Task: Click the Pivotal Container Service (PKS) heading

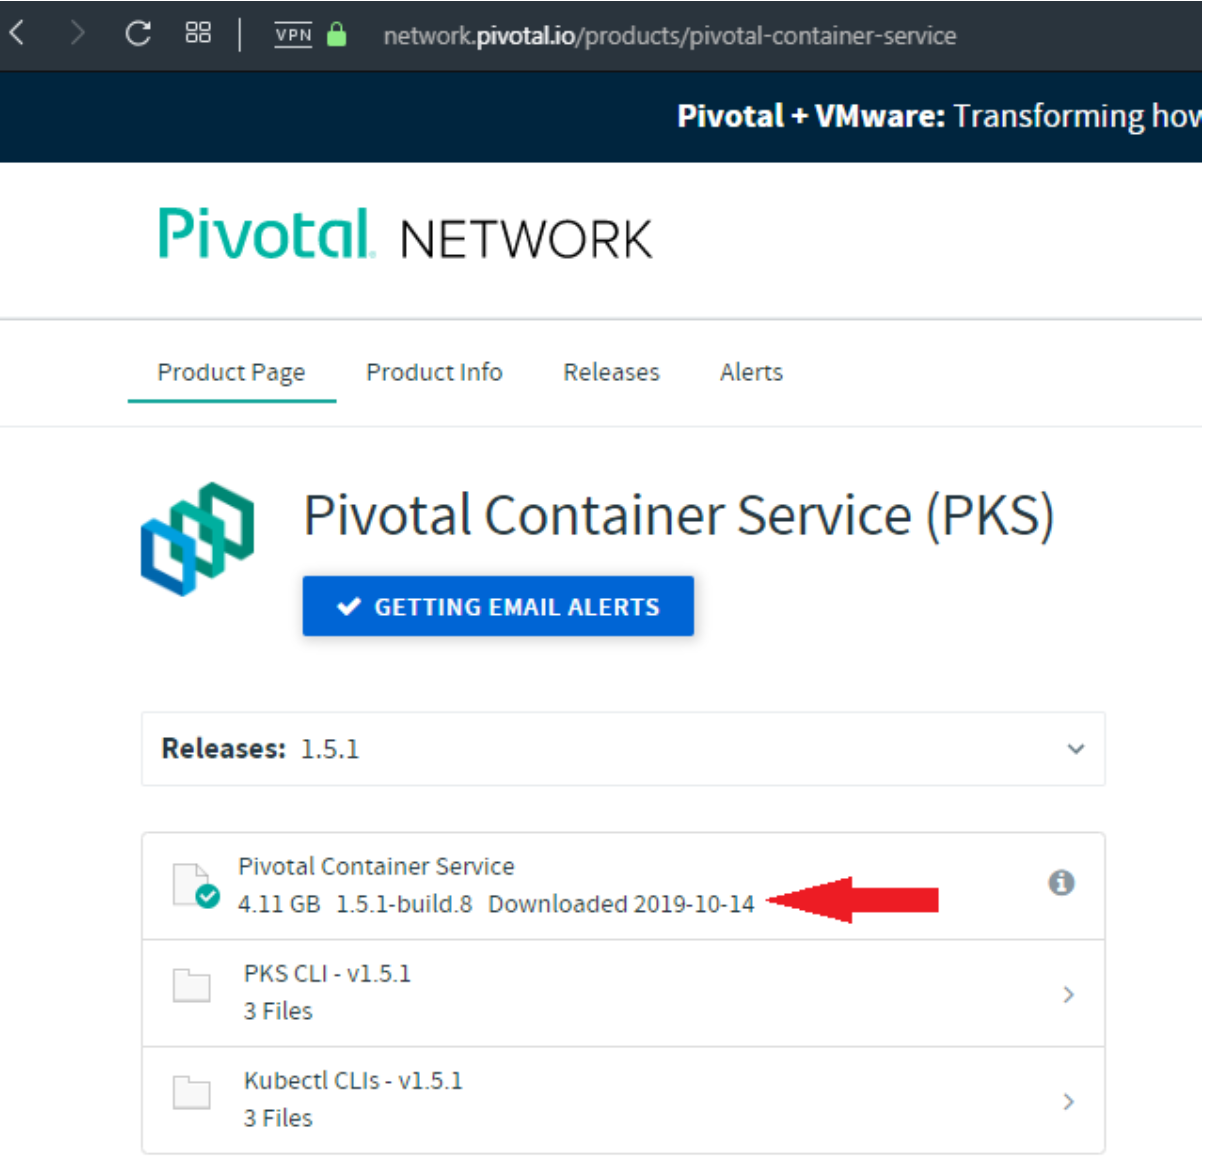Action: click(679, 516)
